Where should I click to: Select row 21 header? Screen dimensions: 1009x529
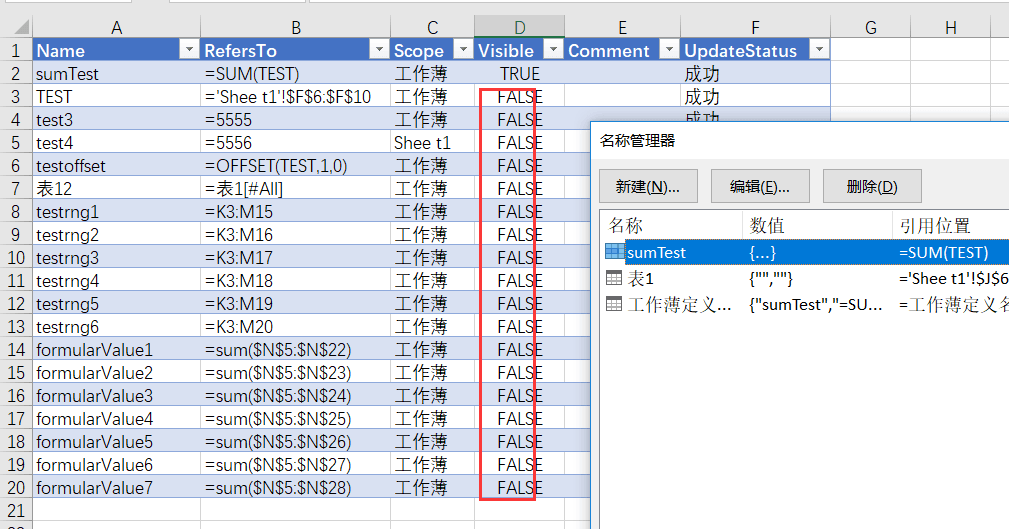[16, 510]
